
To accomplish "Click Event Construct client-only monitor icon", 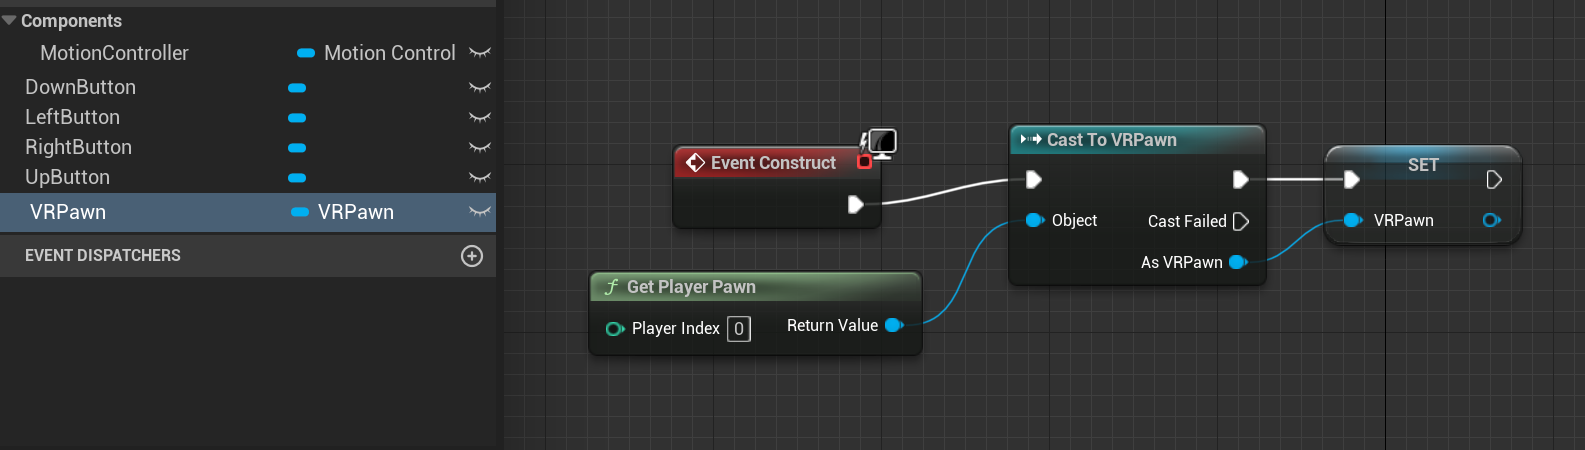I will [x=881, y=143].
